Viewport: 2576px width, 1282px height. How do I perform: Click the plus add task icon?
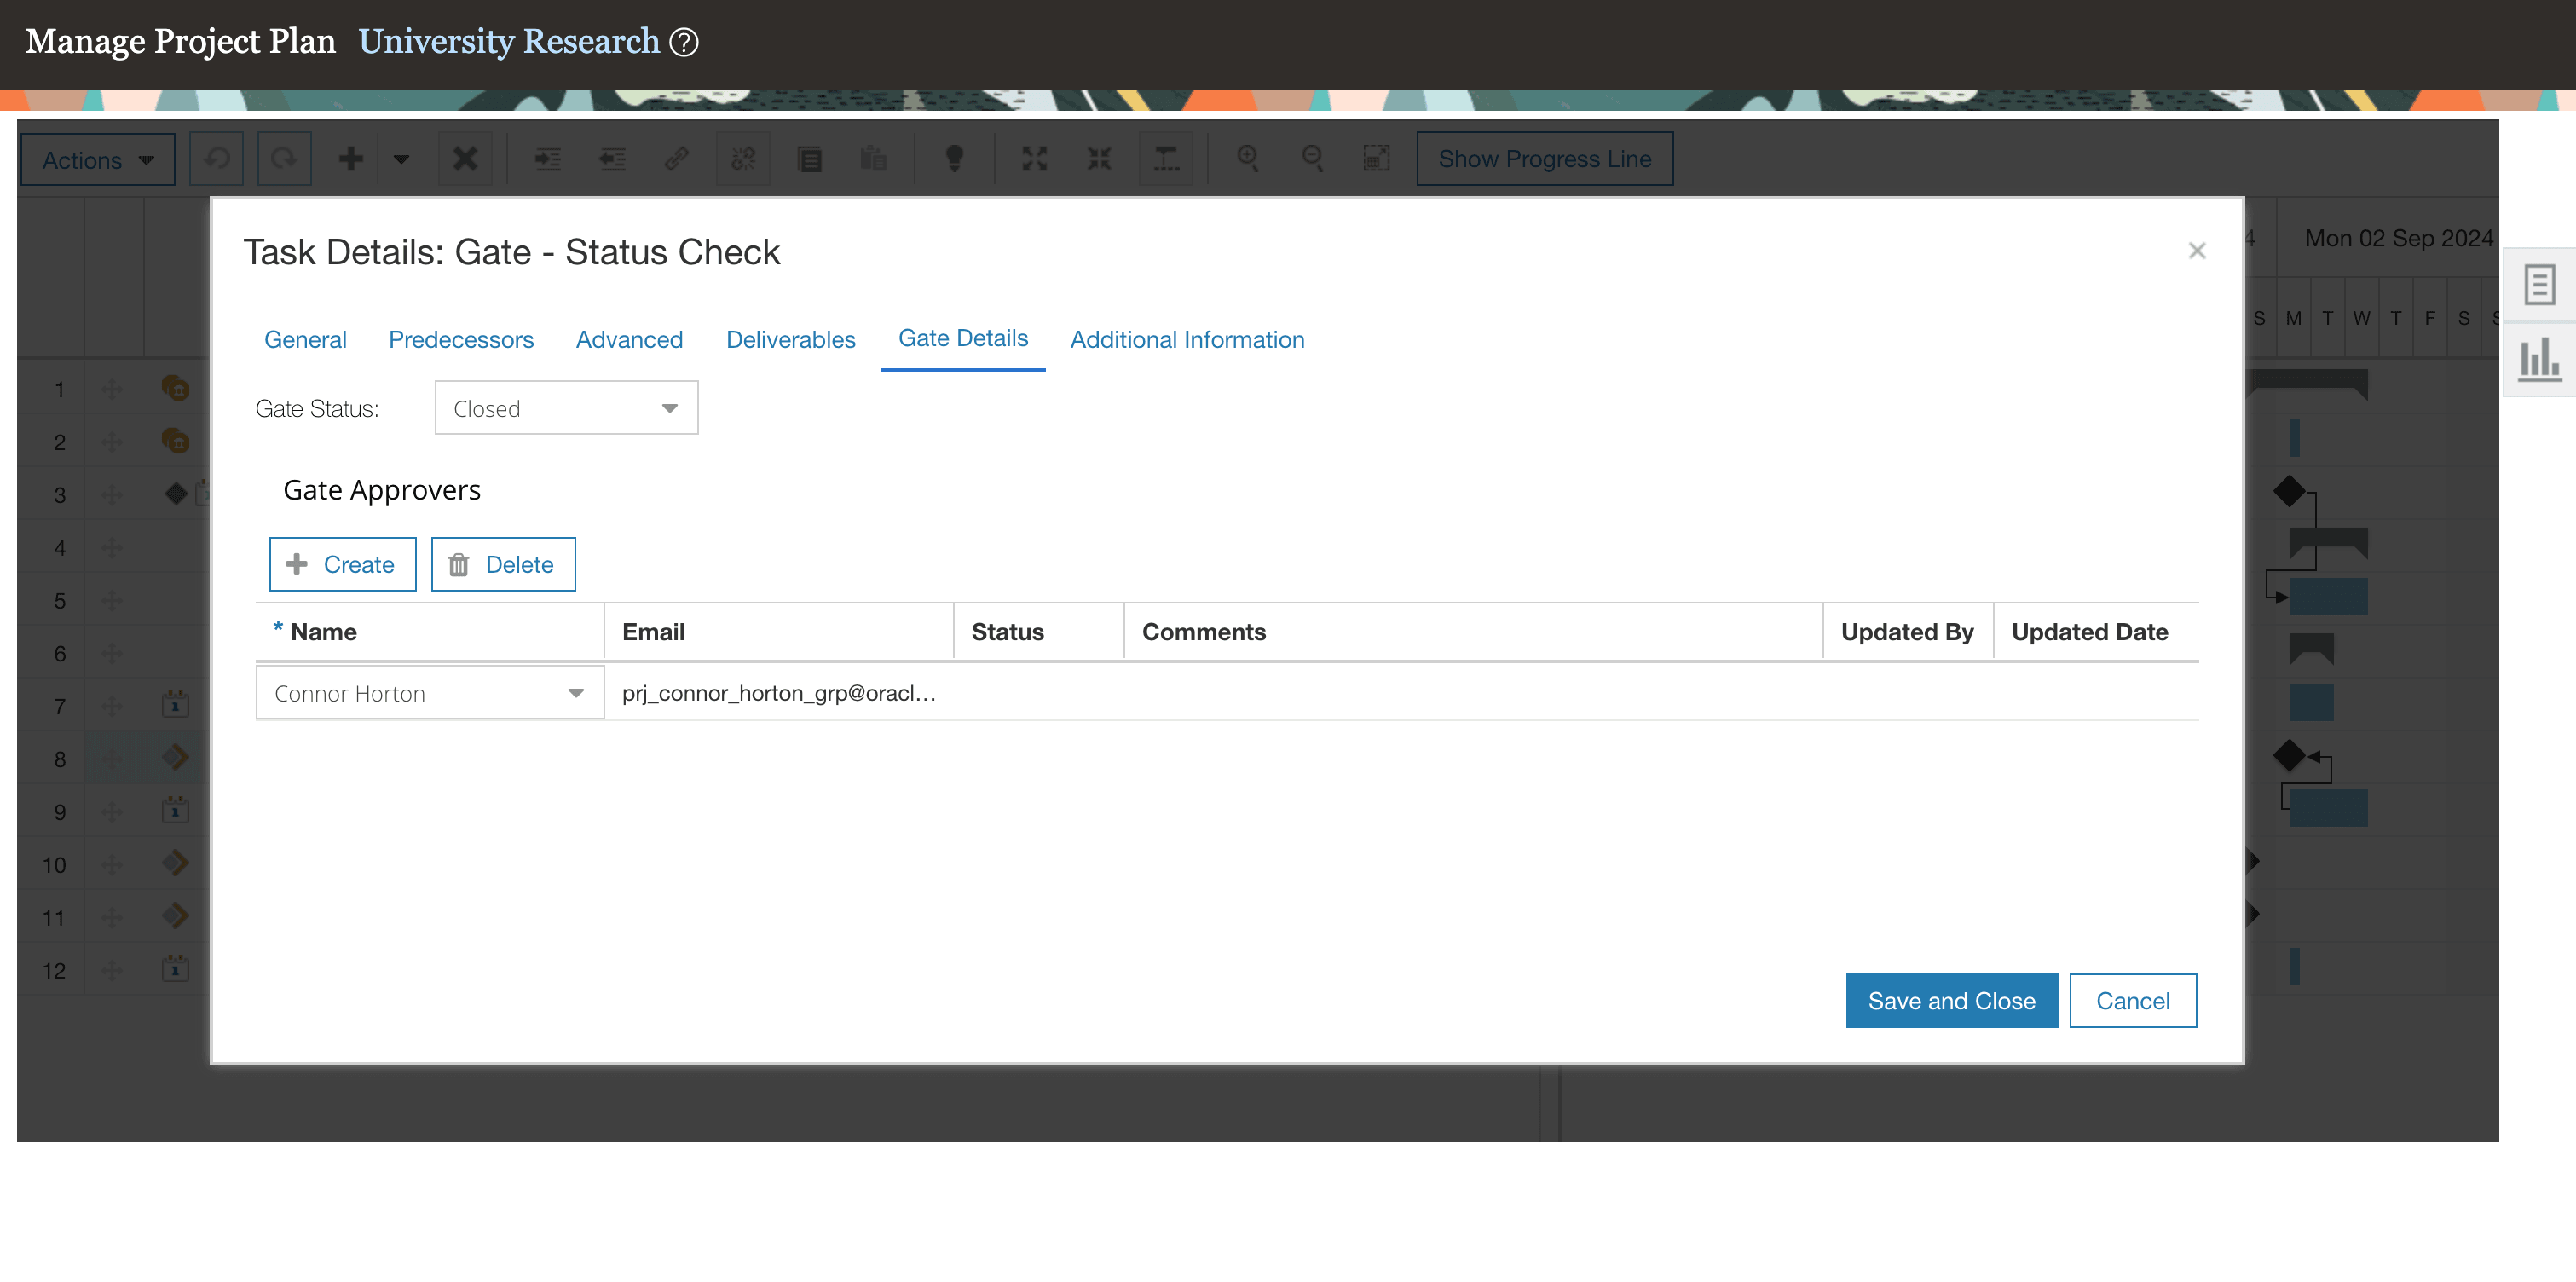point(350,159)
